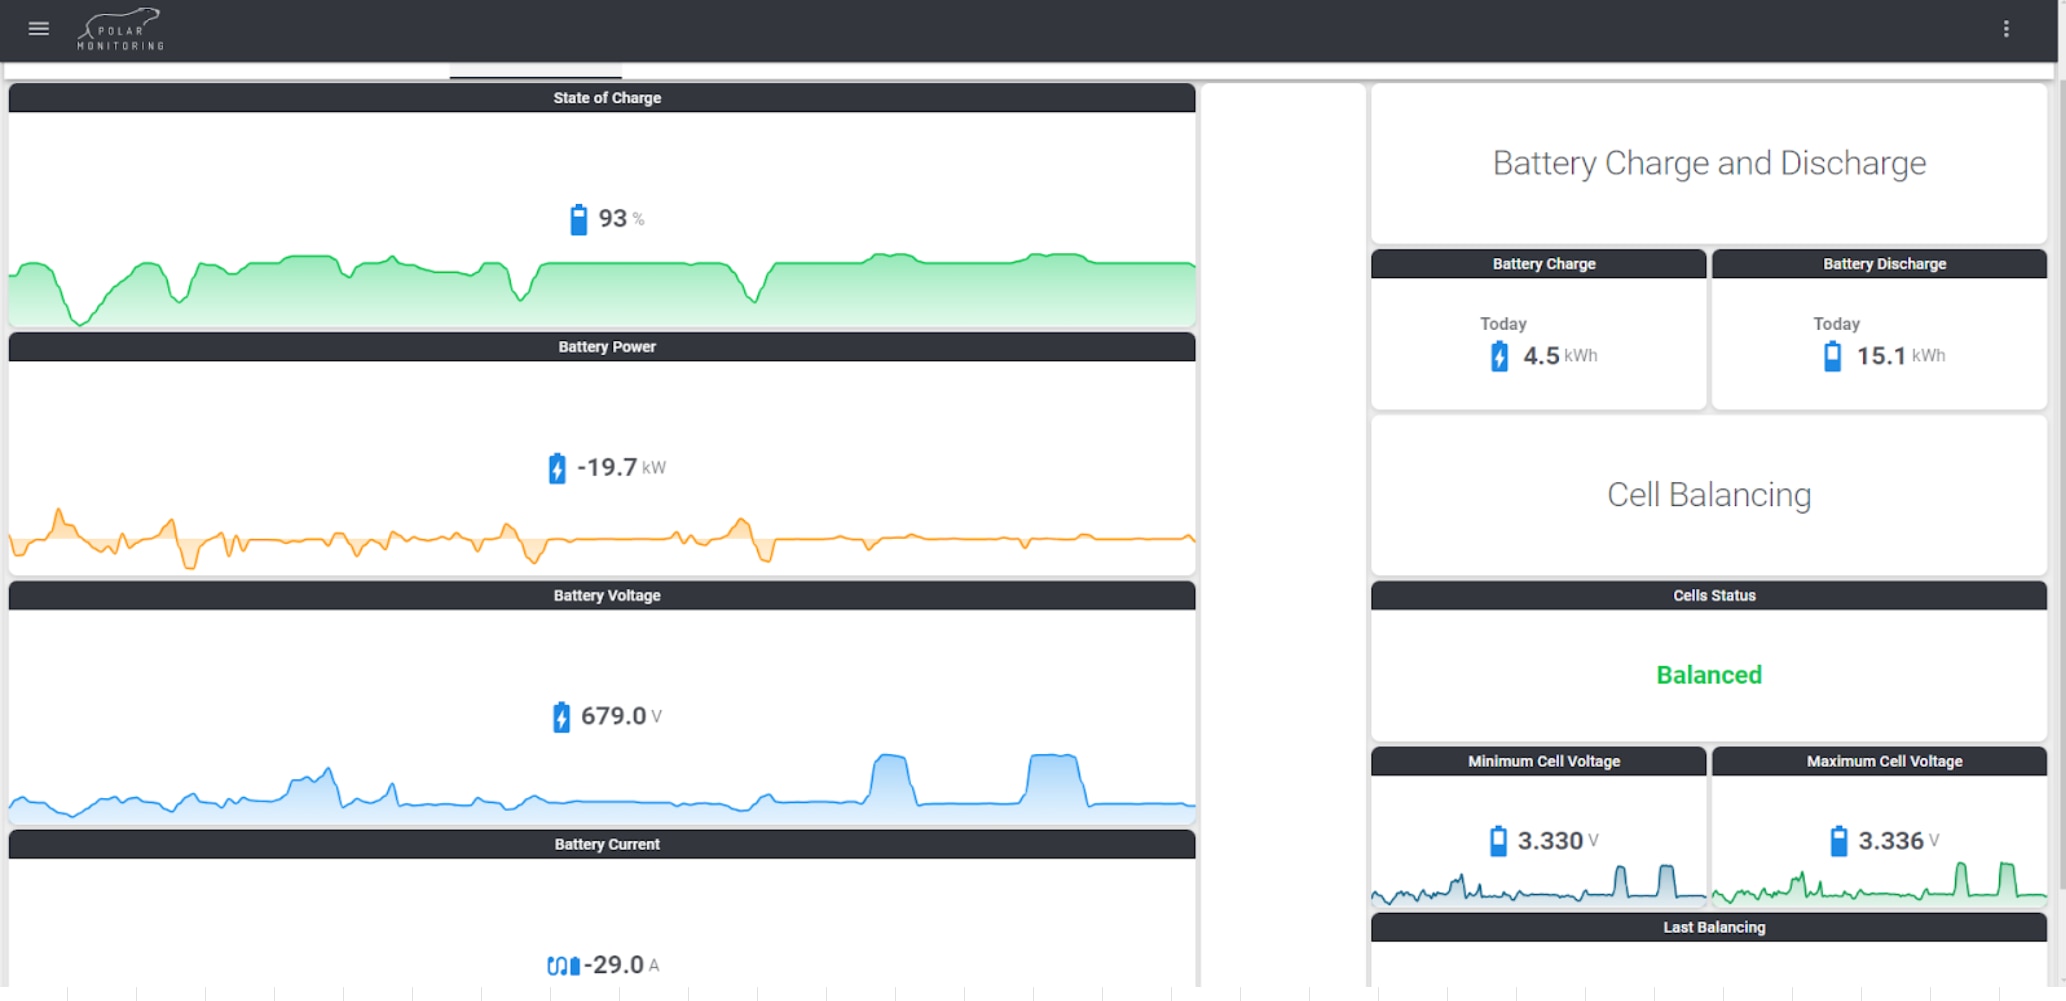
Task: Open the Battery Power orange graph
Action: [x=602, y=542]
